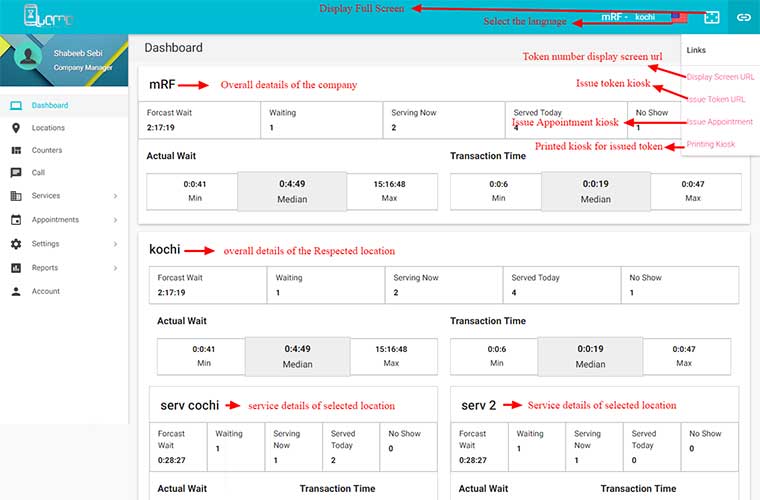
Task: Click mRF Transaction Time Median 0:0:19
Action: 595,191
